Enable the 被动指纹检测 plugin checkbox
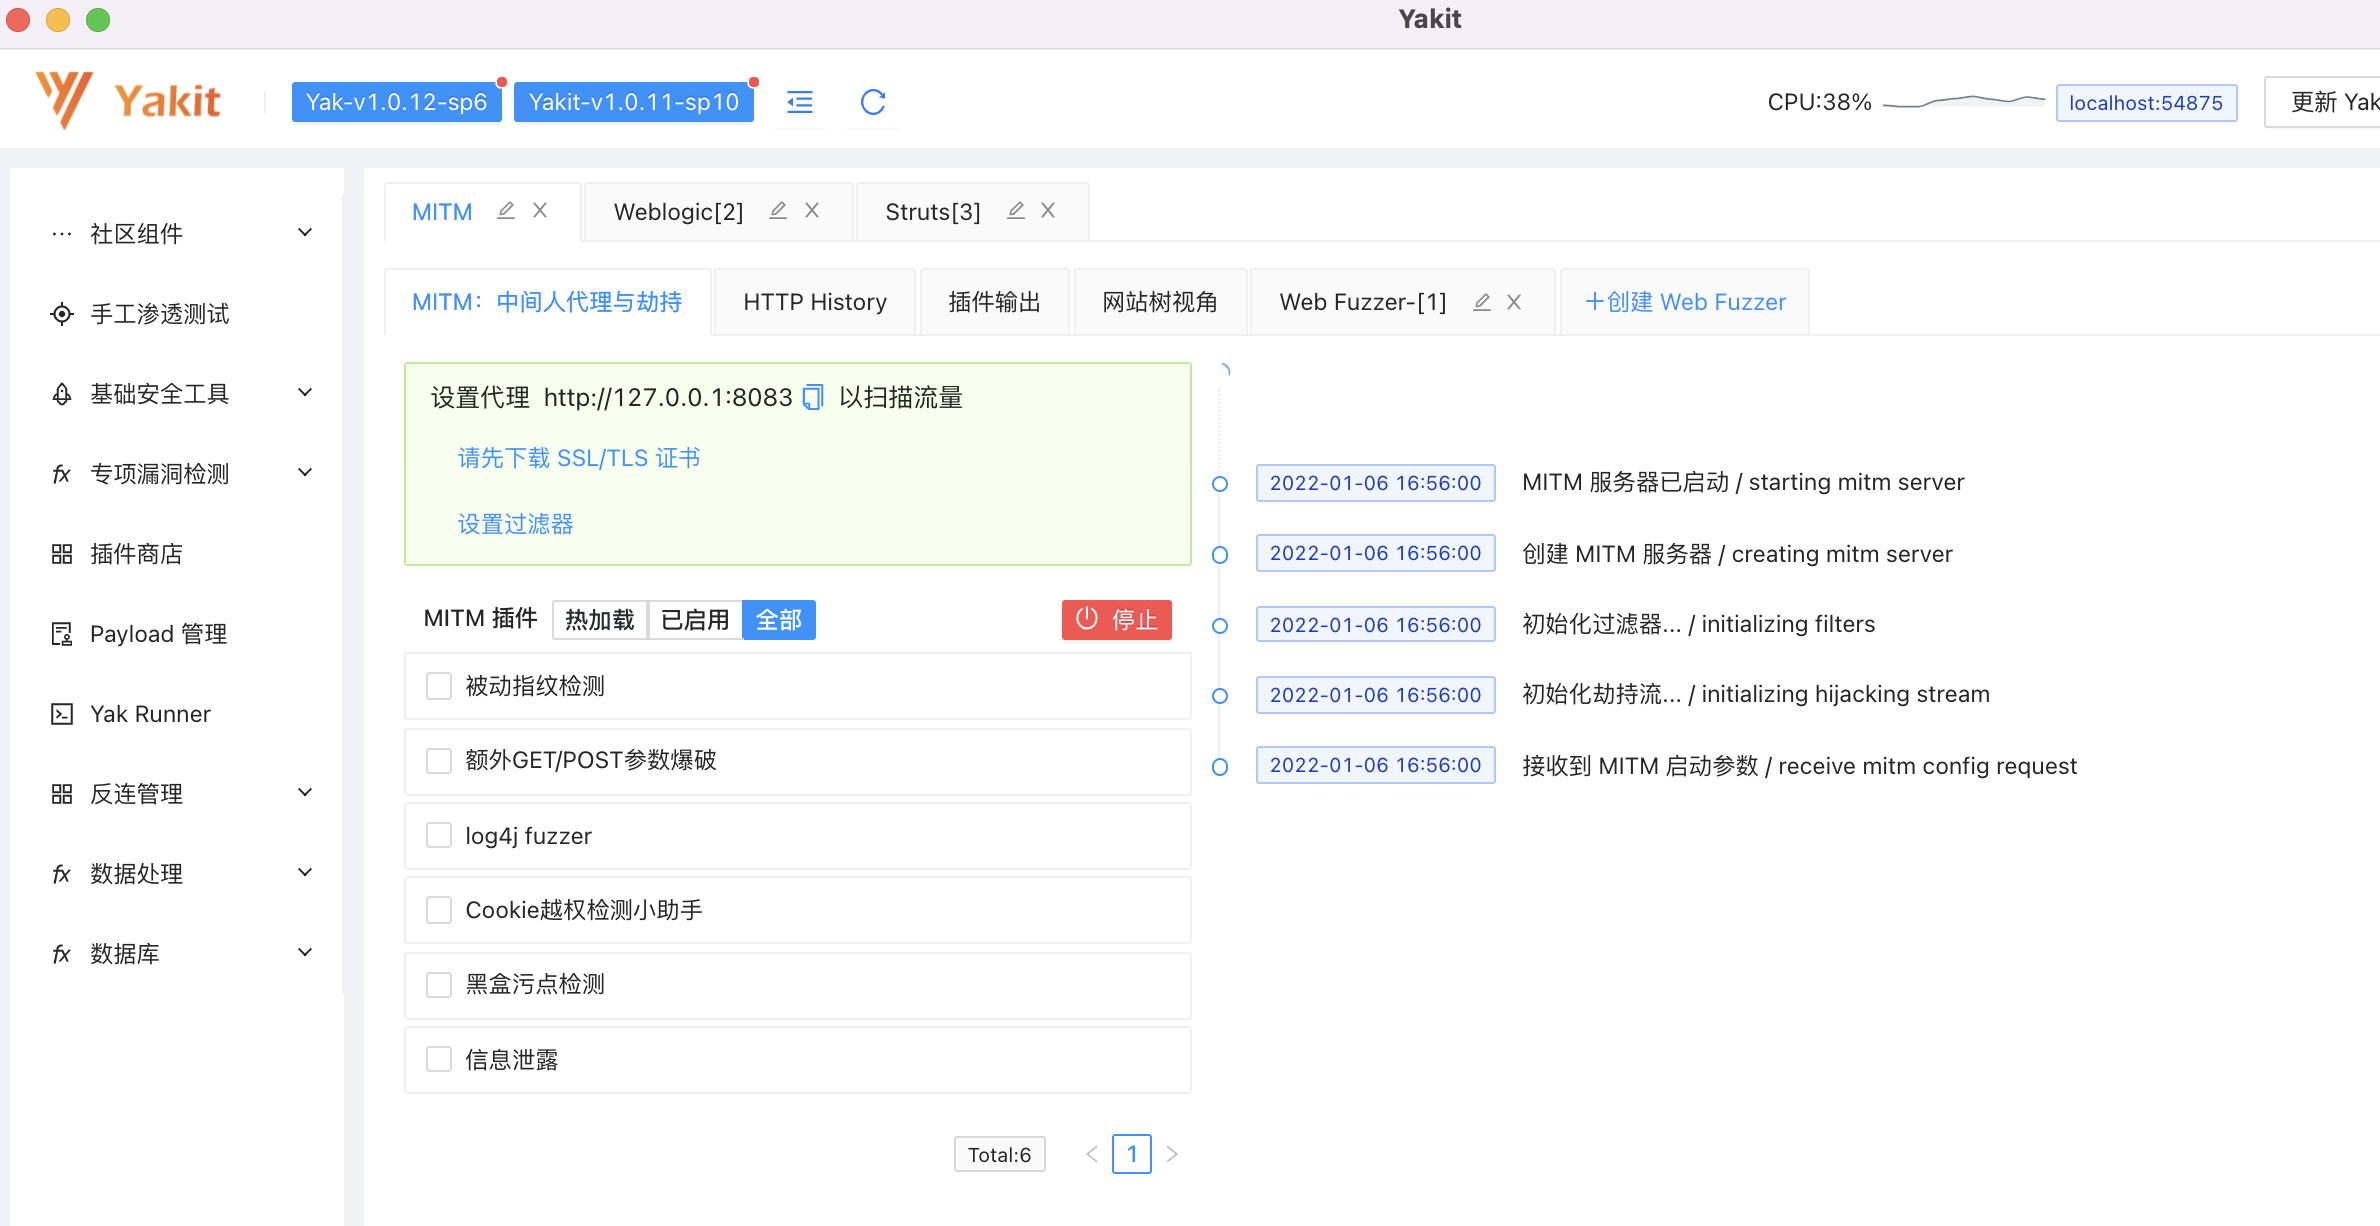 point(439,686)
